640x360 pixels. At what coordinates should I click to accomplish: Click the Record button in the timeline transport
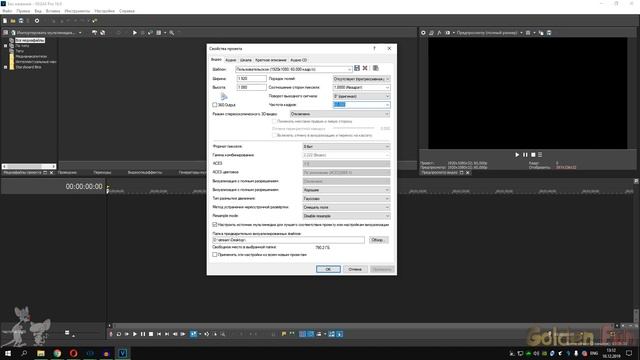(111, 334)
